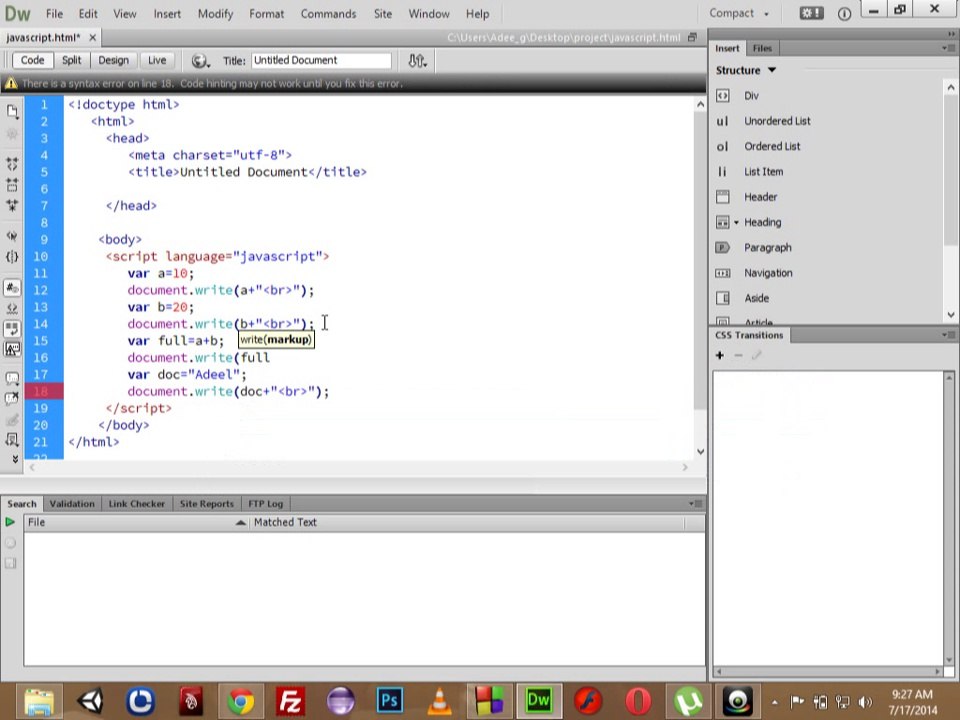Click the Collapse Selection icon
This screenshot has height=720, width=960.
[12, 184]
